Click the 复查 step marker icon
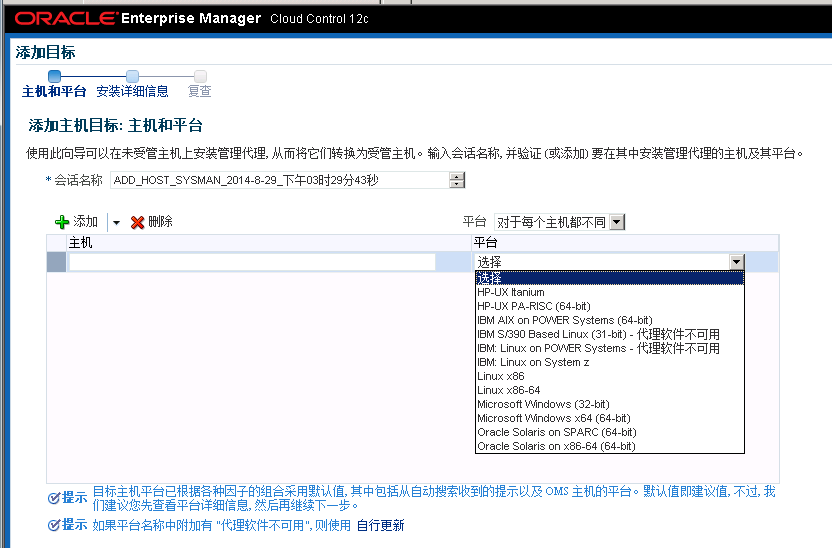The width and height of the screenshot is (832, 548). coord(200,76)
